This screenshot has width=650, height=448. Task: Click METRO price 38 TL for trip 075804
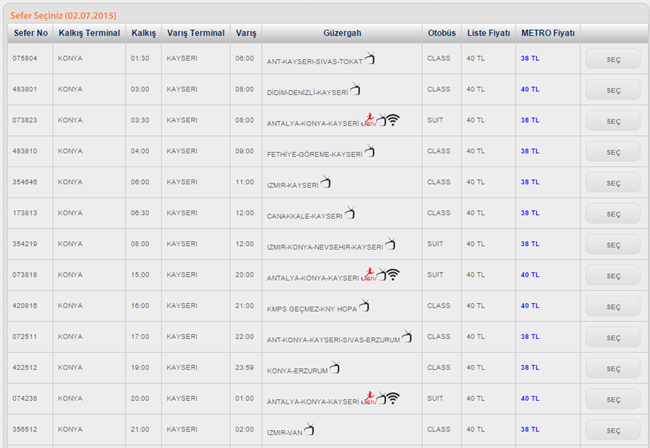pyautogui.click(x=530, y=58)
